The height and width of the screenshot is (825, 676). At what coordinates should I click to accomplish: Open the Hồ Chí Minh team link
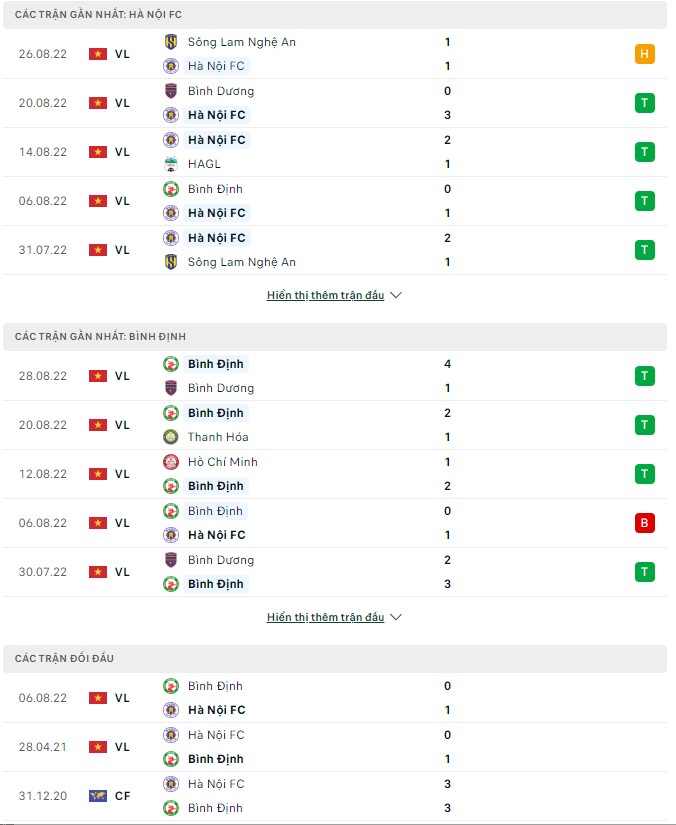coord(223,462)
